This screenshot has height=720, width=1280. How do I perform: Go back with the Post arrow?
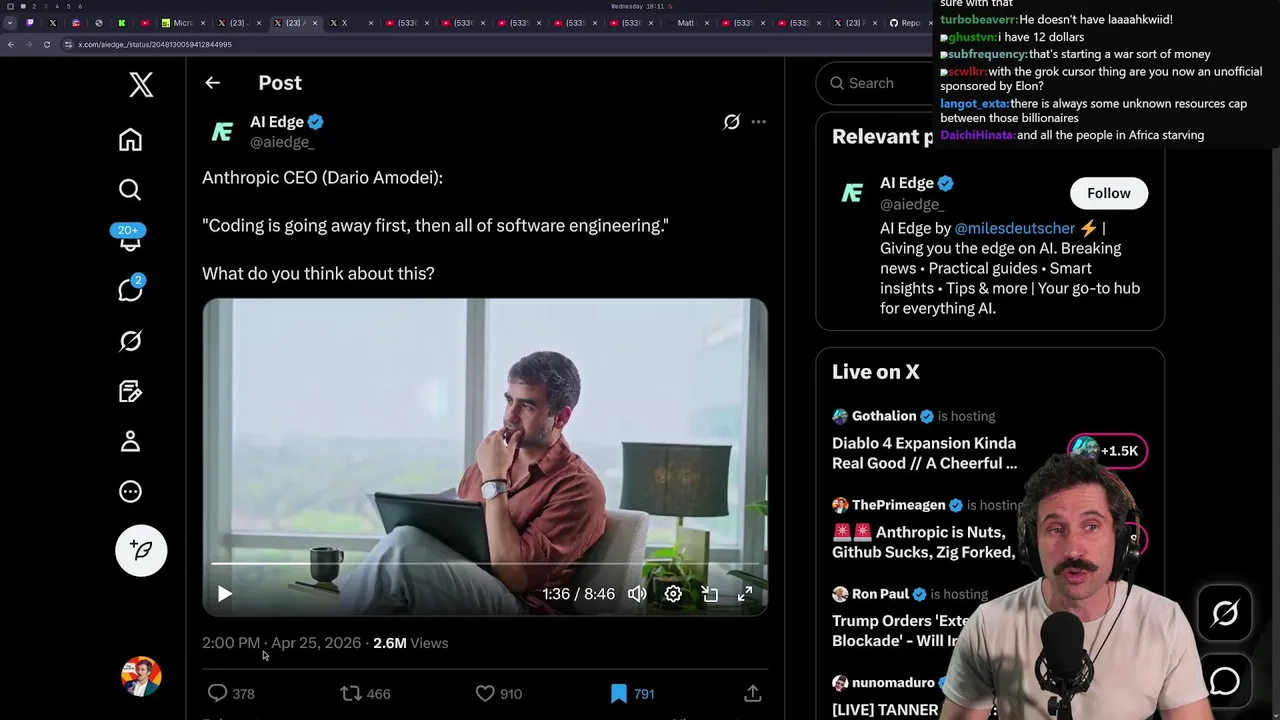212,83
